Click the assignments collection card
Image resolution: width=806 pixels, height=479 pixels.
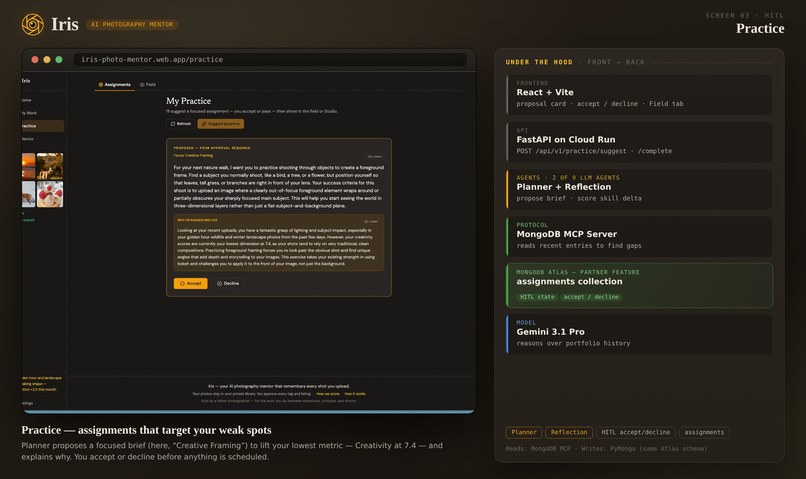pos(639,286)
